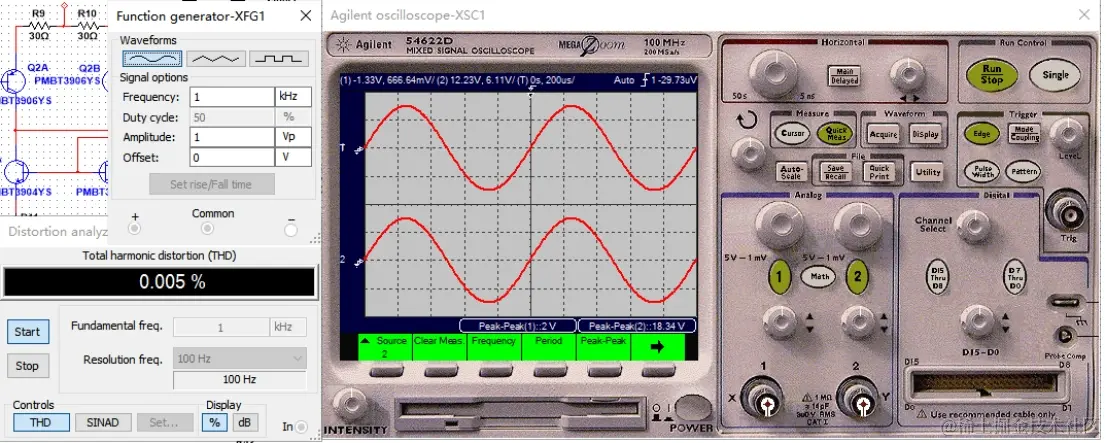Push the Acquire waveform button
This screenshot has width=1107, height=443.
pyautogui.click(x=883, y=134)
